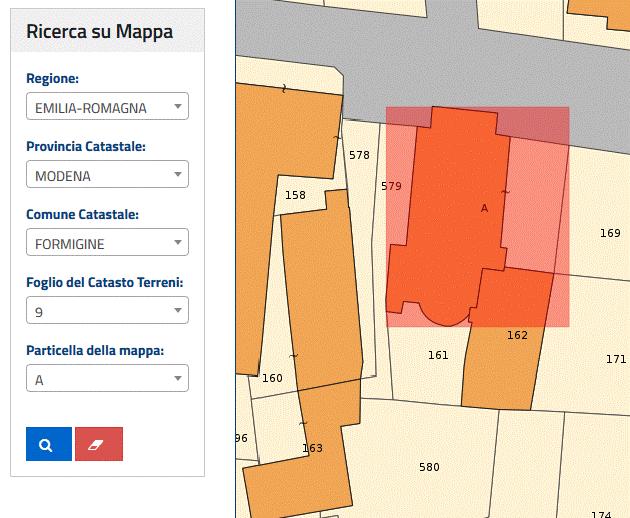Click the blue magnifier search button
Viewport: 630px width, 518px height.
[49, 444]
